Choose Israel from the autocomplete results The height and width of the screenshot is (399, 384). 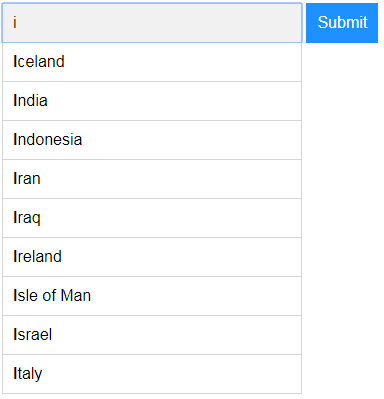coord(152,335)
